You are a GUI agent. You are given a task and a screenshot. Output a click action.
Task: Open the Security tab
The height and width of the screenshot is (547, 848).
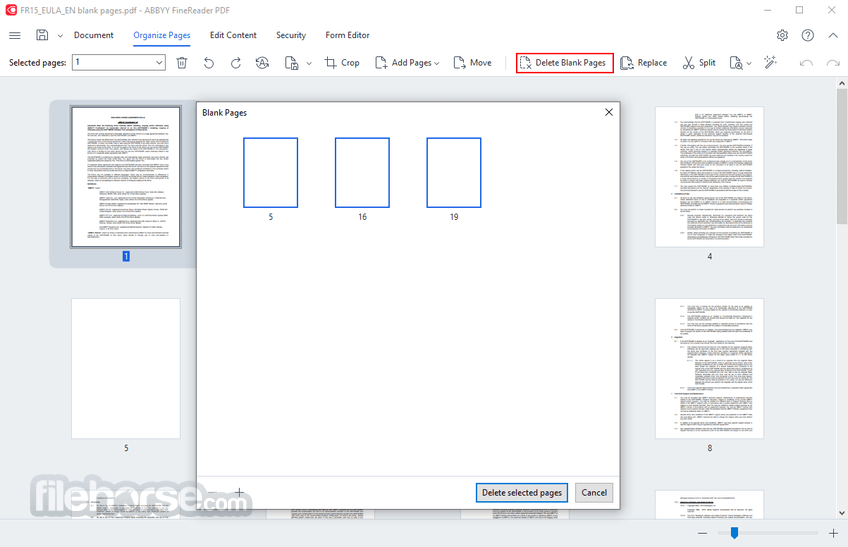pos(291,35)
